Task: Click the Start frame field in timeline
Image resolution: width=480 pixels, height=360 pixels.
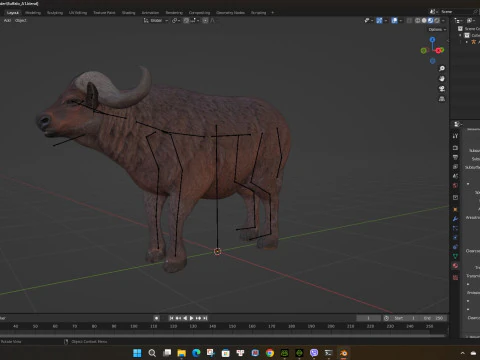Action: [x=404, y=318]
